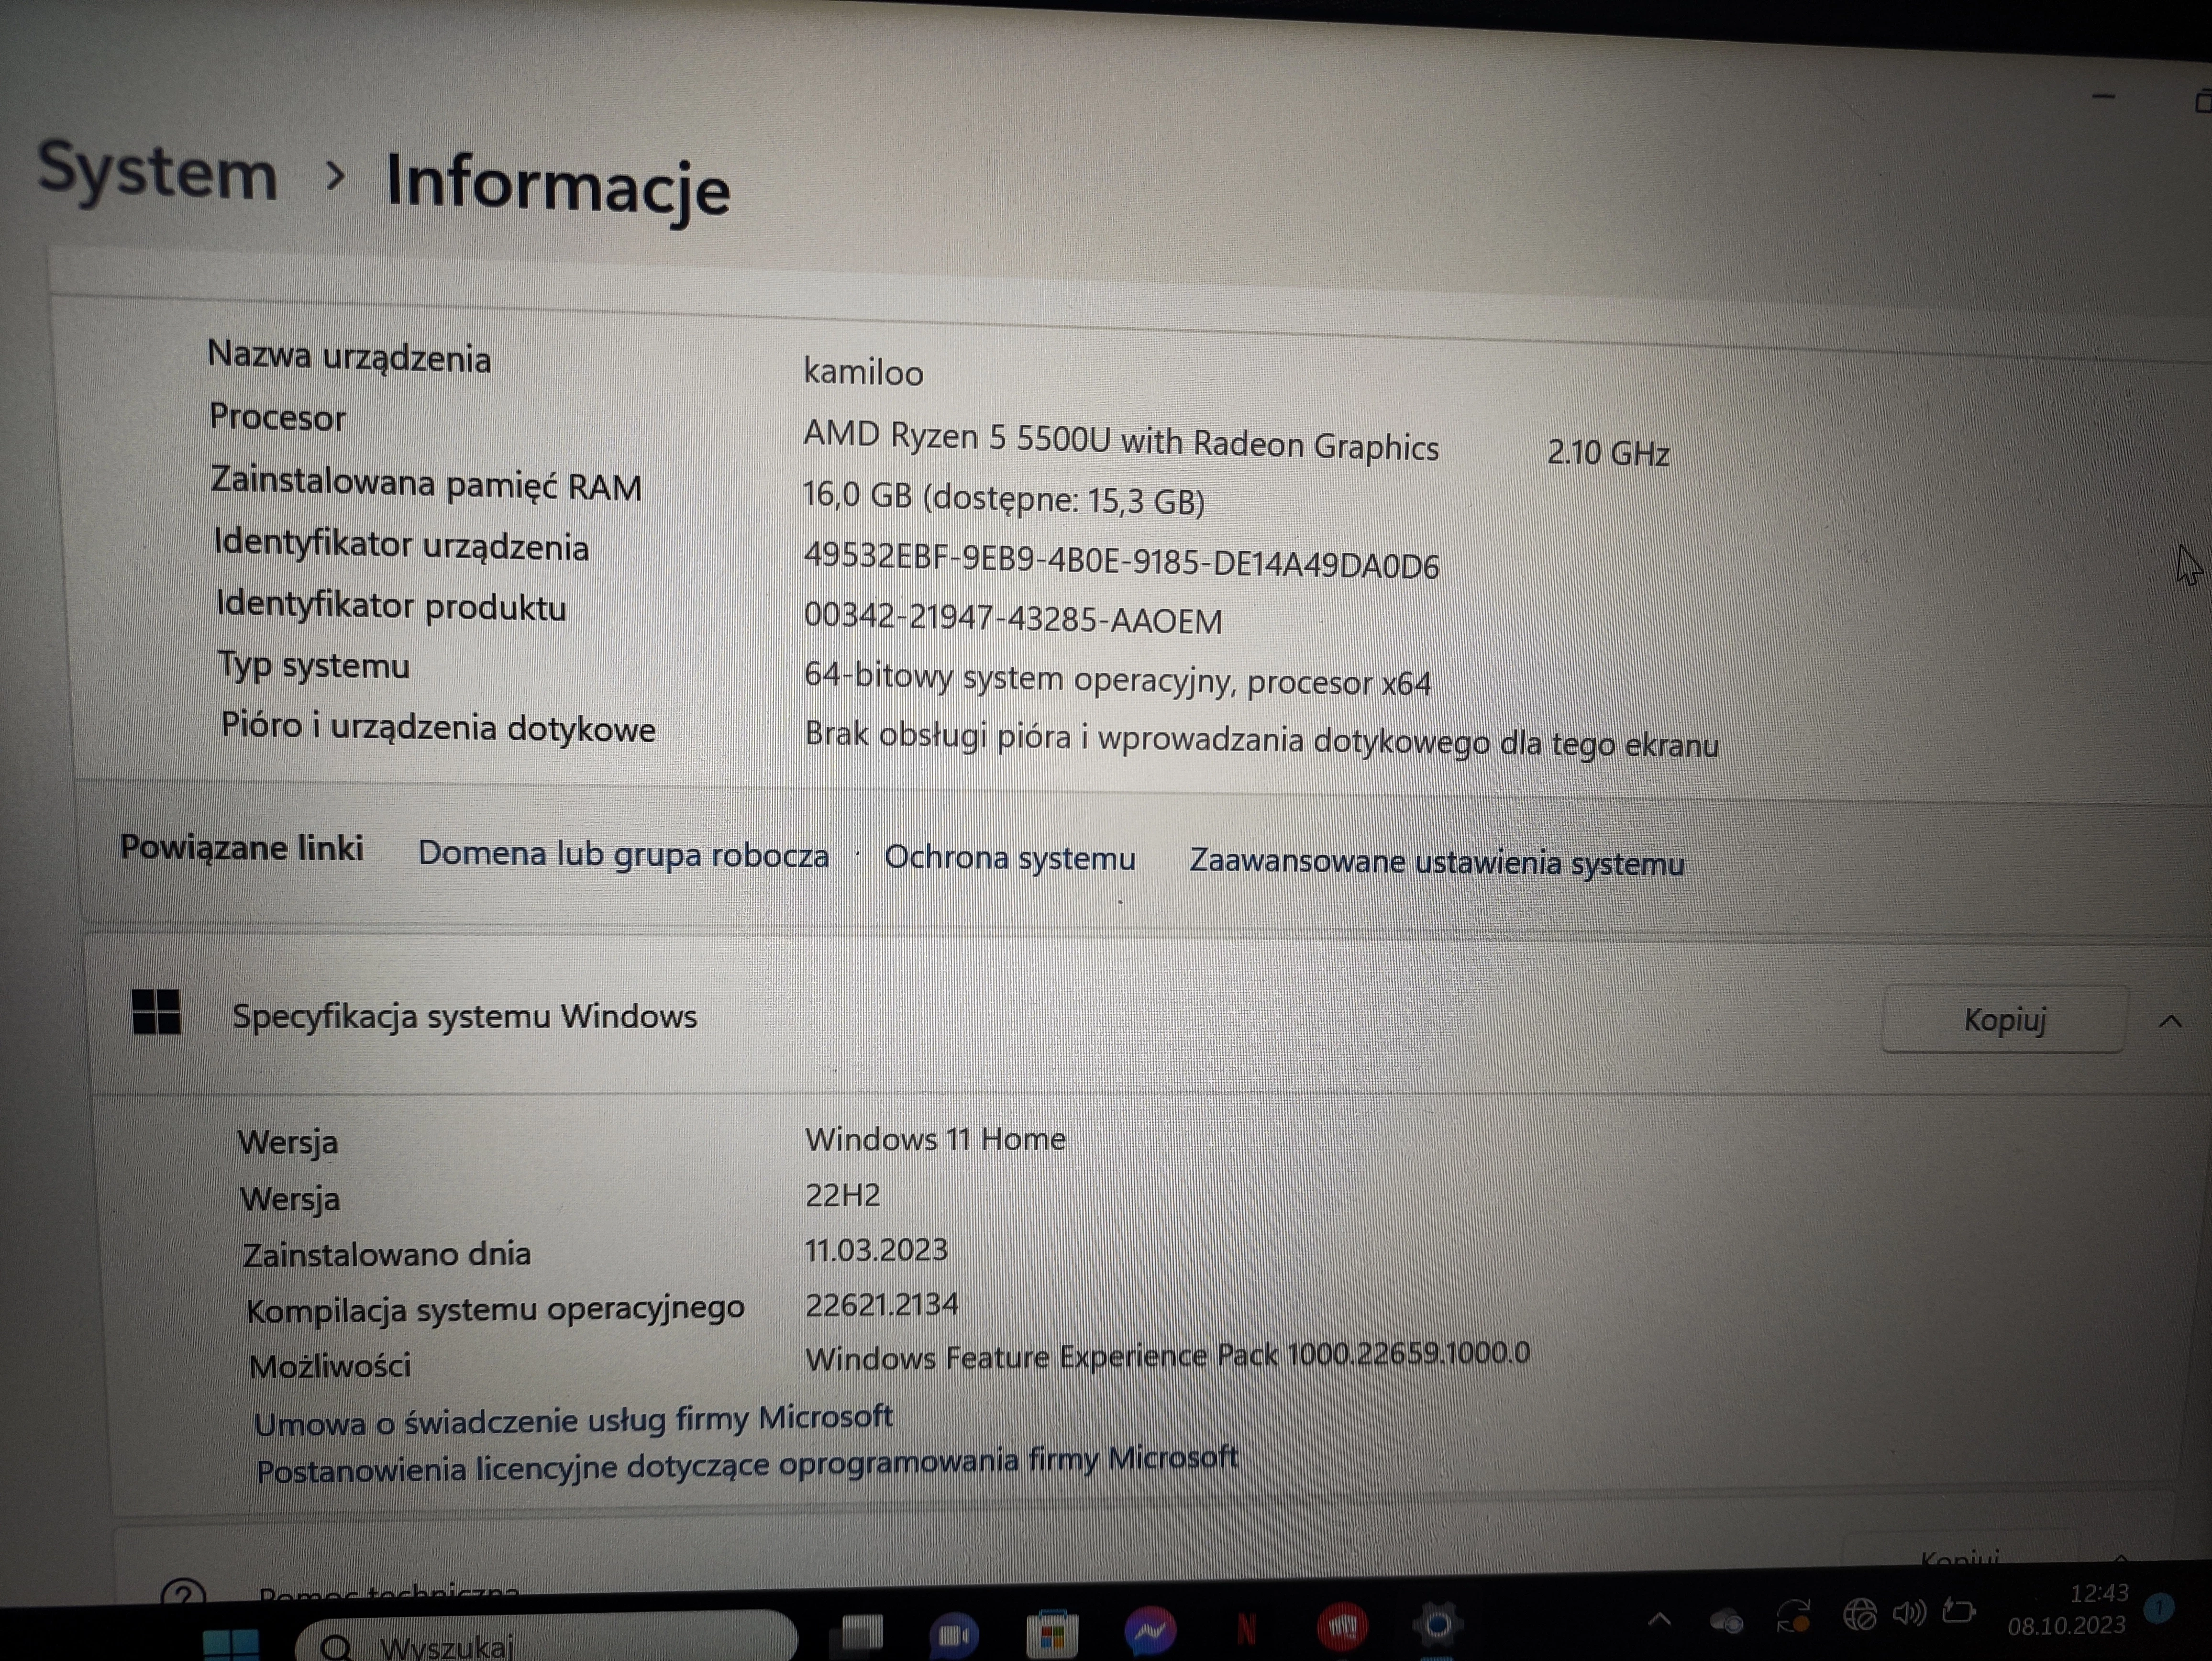Open the notification badge icon
Viewport: 2212px width, 1661px height.
click(2159, 1608)
